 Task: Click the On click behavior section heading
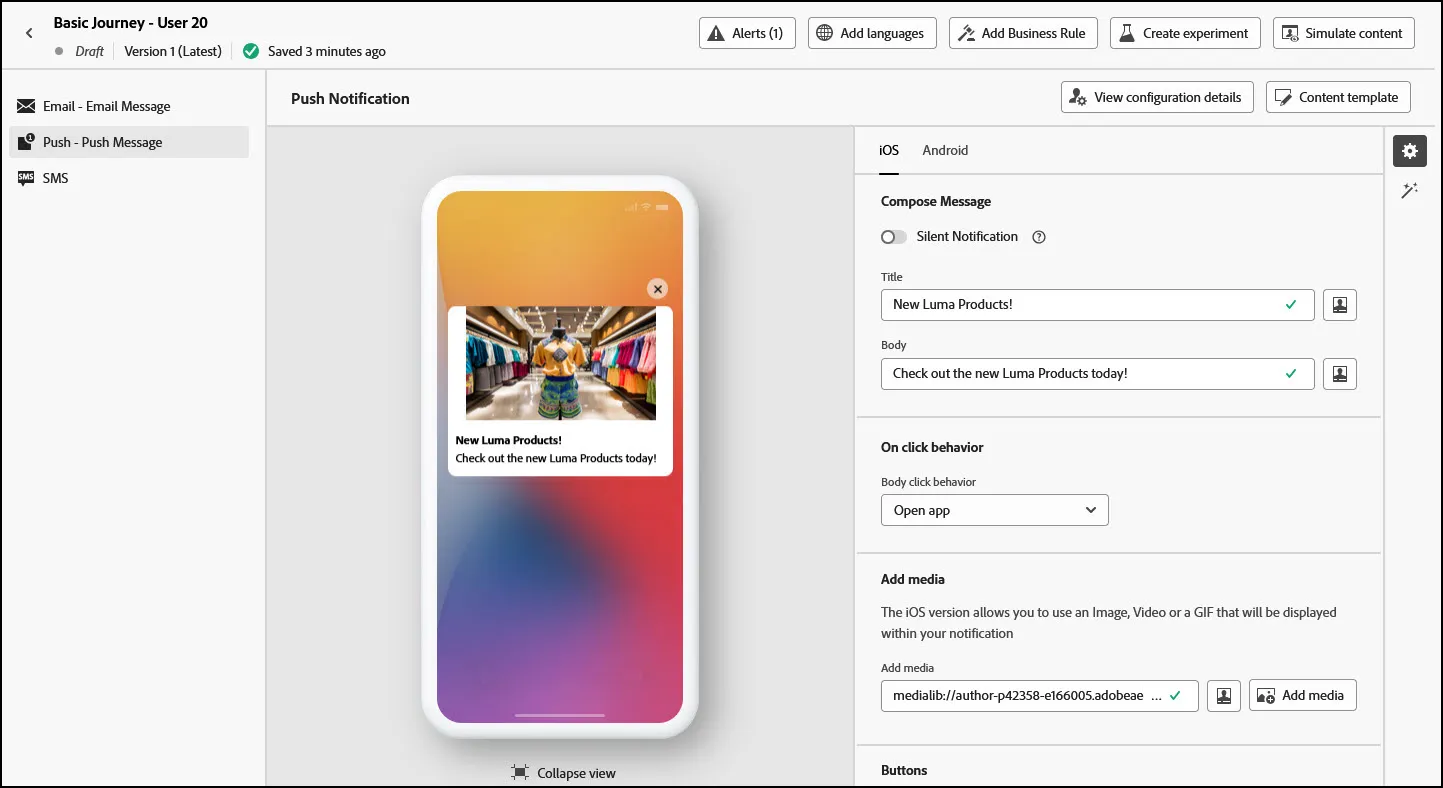[x=932, y=447]
